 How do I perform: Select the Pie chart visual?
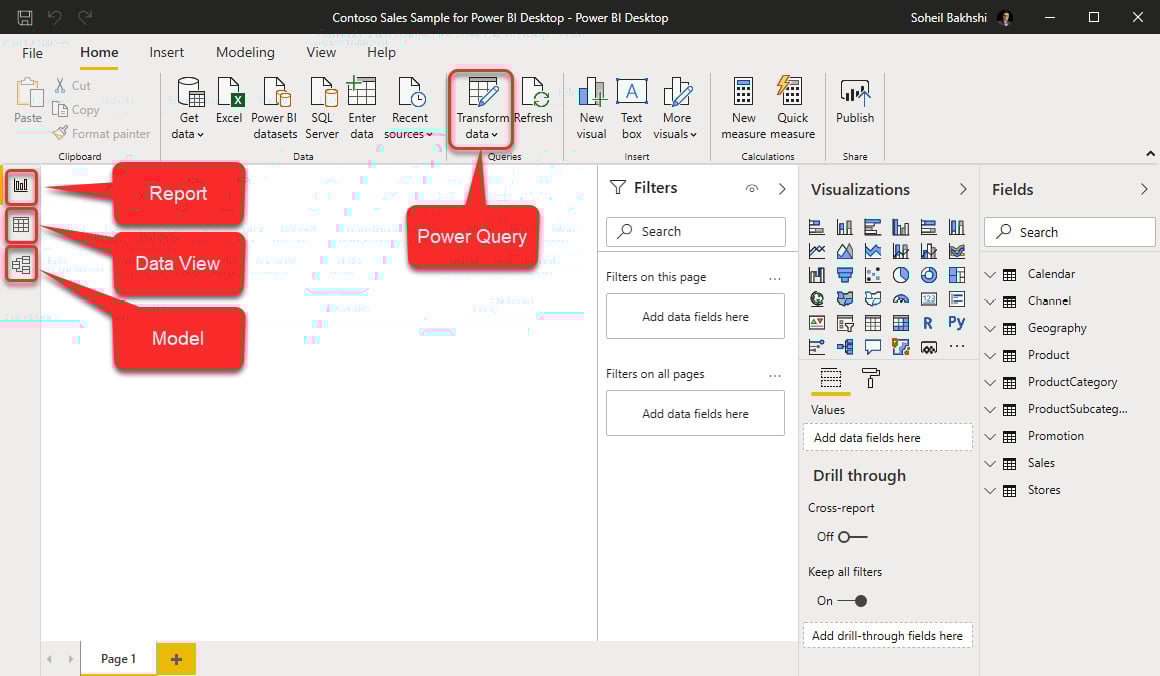click(900, 275)
